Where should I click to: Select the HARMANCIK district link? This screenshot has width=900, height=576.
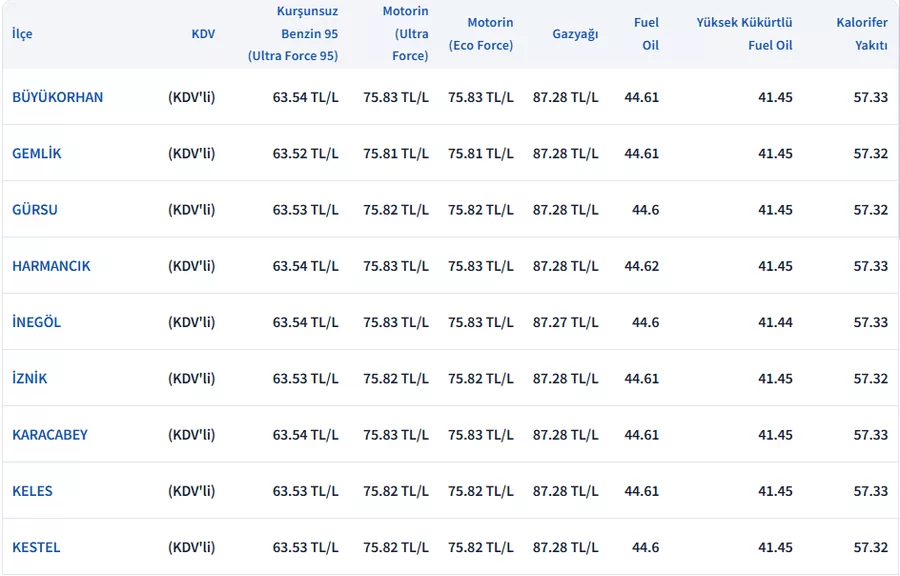[51, 266]
